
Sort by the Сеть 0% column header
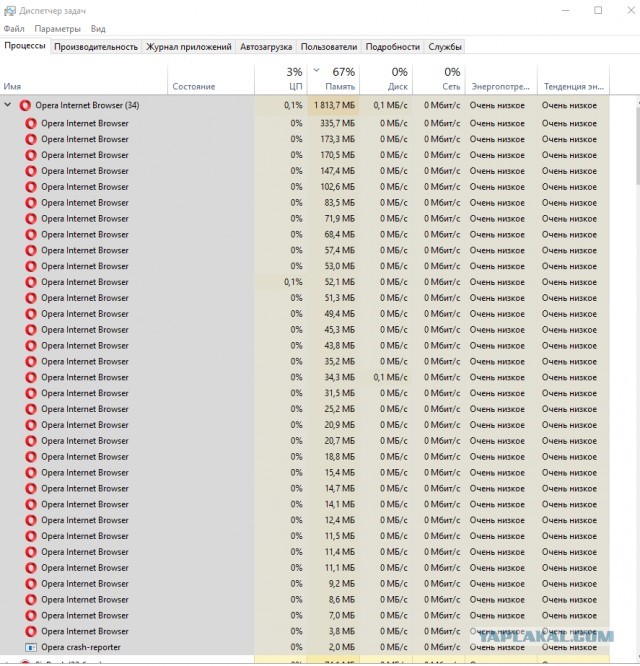coord(439,79)
